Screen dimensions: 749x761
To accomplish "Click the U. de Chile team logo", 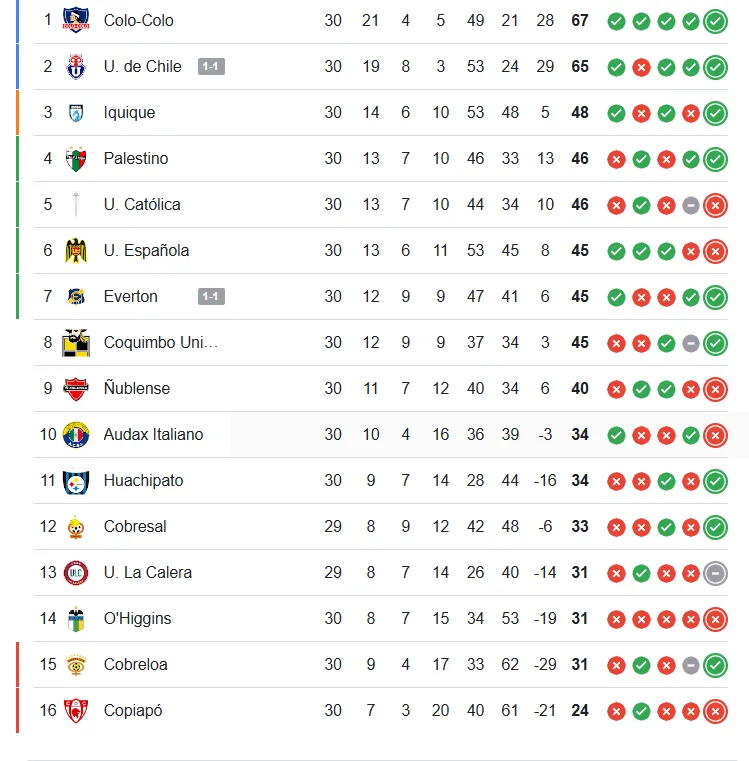I will tap(76, 66).
